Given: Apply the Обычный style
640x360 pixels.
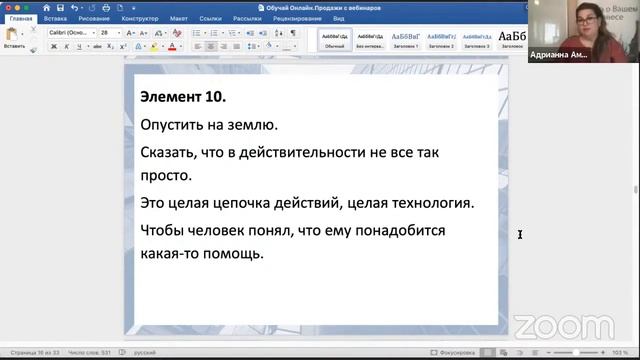Looking at the screenshot, I should tap(335, 40).
